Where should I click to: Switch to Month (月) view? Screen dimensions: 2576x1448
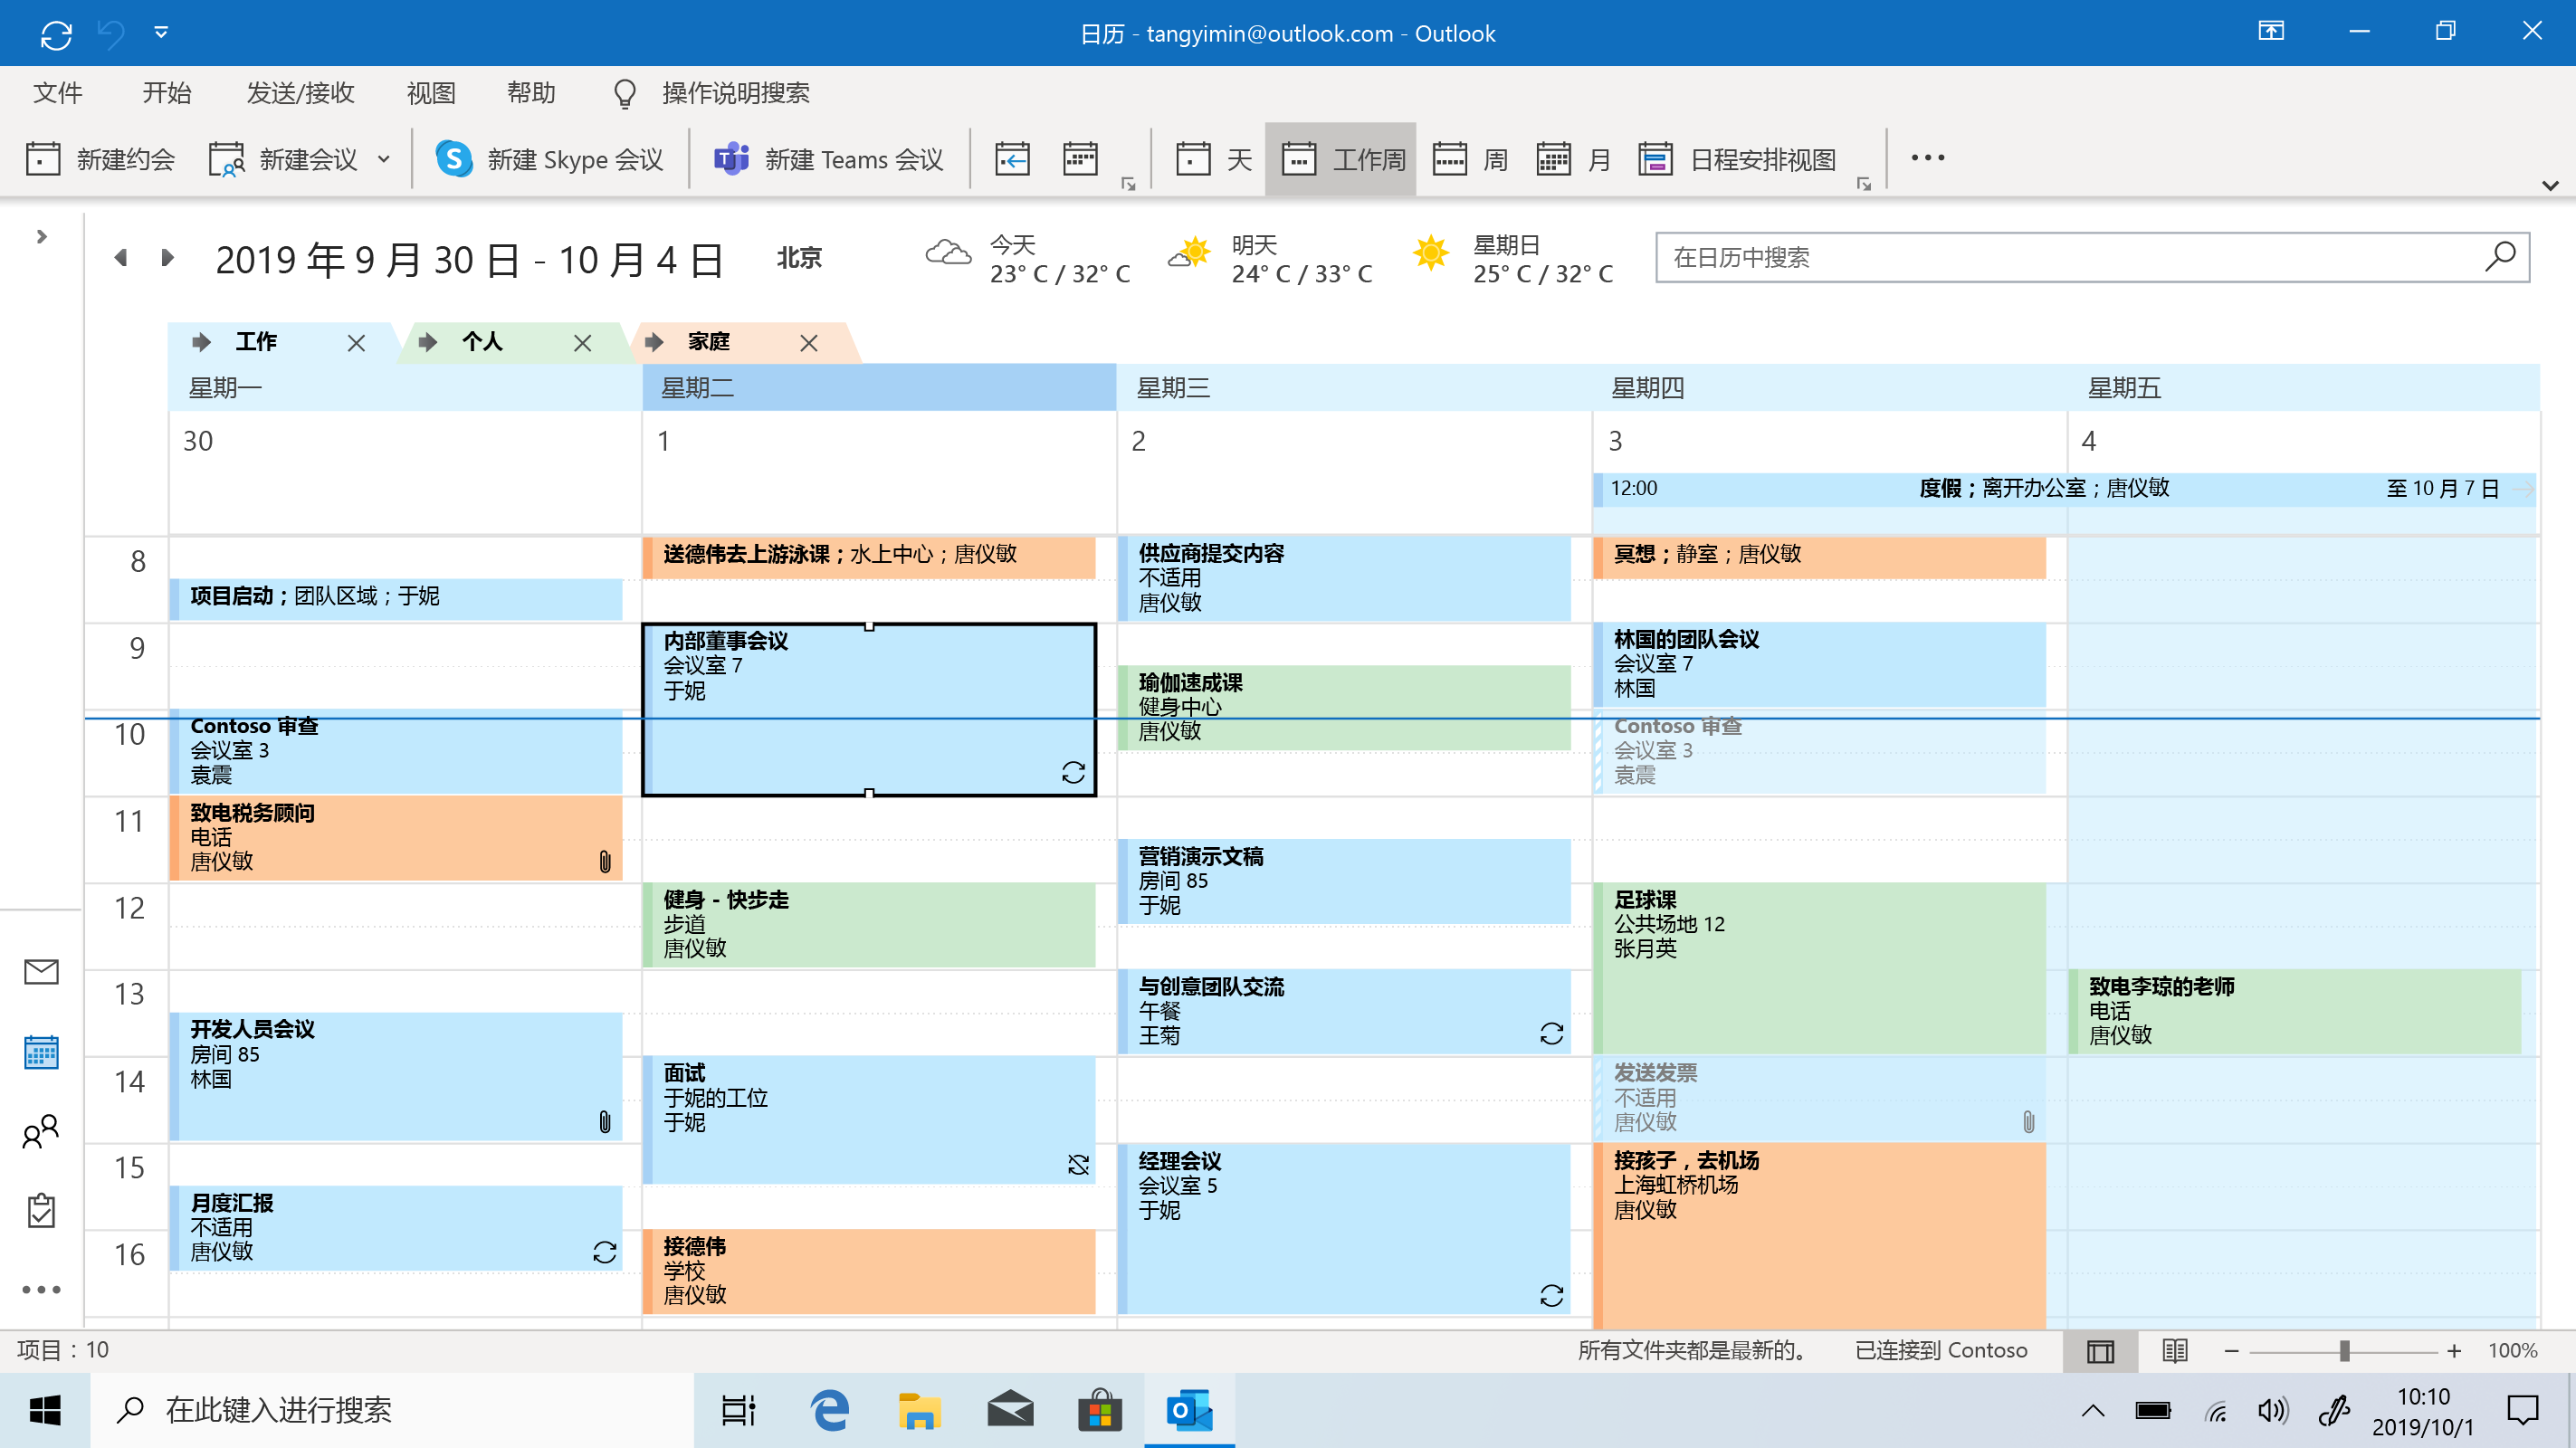point(1573,159)
